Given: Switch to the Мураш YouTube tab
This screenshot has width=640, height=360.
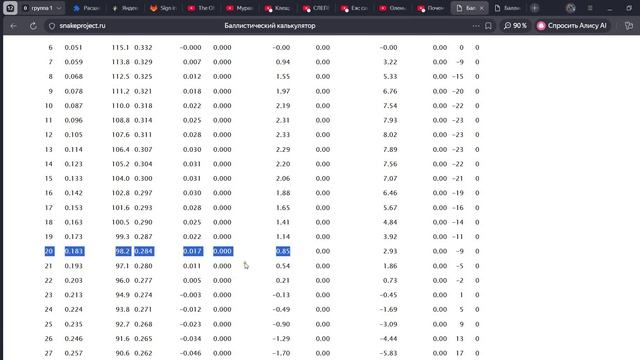Looking at the screenshot, I should pyautogui.click(x=240, y=8).
